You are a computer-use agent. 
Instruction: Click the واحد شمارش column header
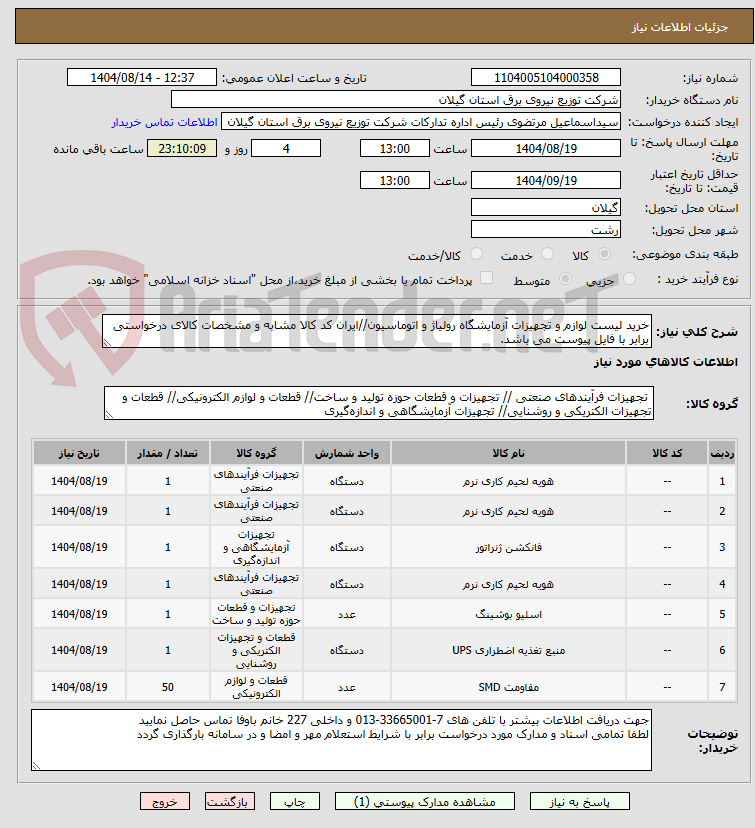point(346,453)
